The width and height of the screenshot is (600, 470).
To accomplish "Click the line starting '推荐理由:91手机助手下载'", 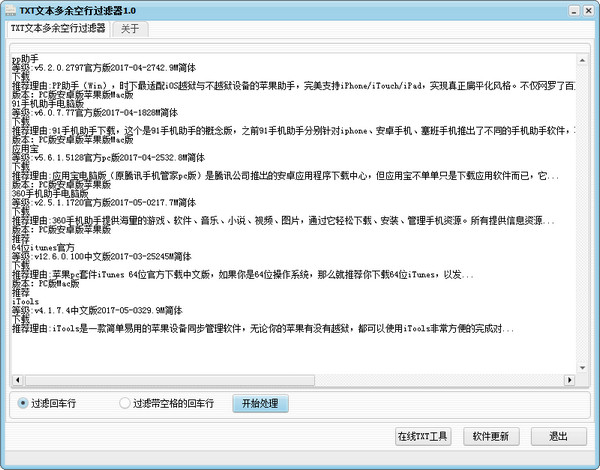I will [x=293, y=131].
